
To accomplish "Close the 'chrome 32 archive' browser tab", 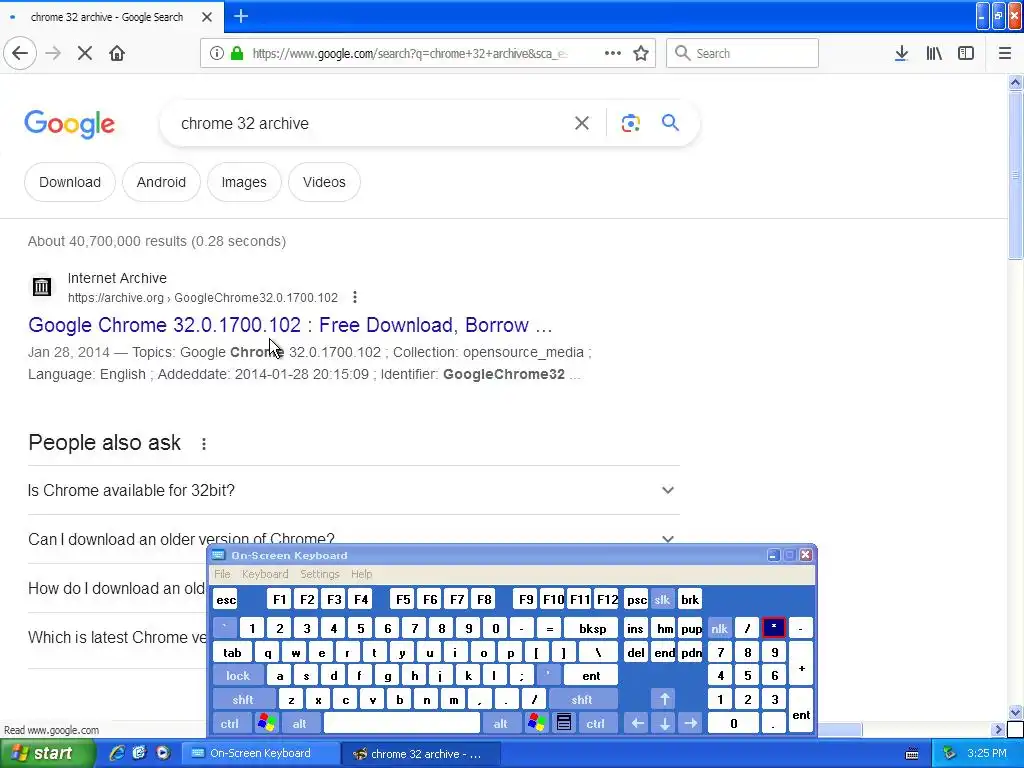I will [x=206, y=17].
